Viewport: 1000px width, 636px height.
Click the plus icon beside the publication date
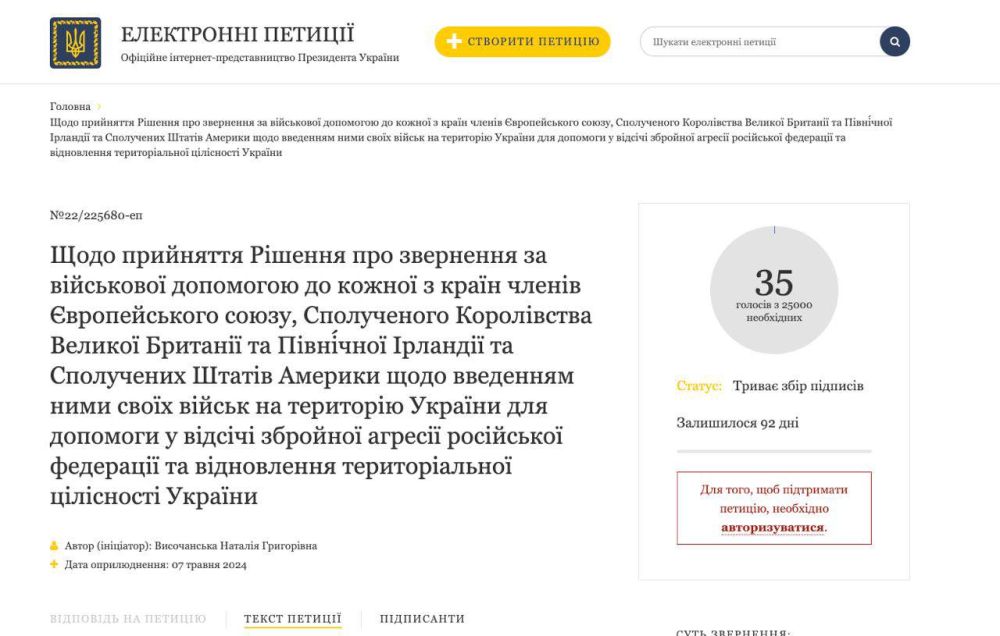pyautogui.click(x=54, y=565)
